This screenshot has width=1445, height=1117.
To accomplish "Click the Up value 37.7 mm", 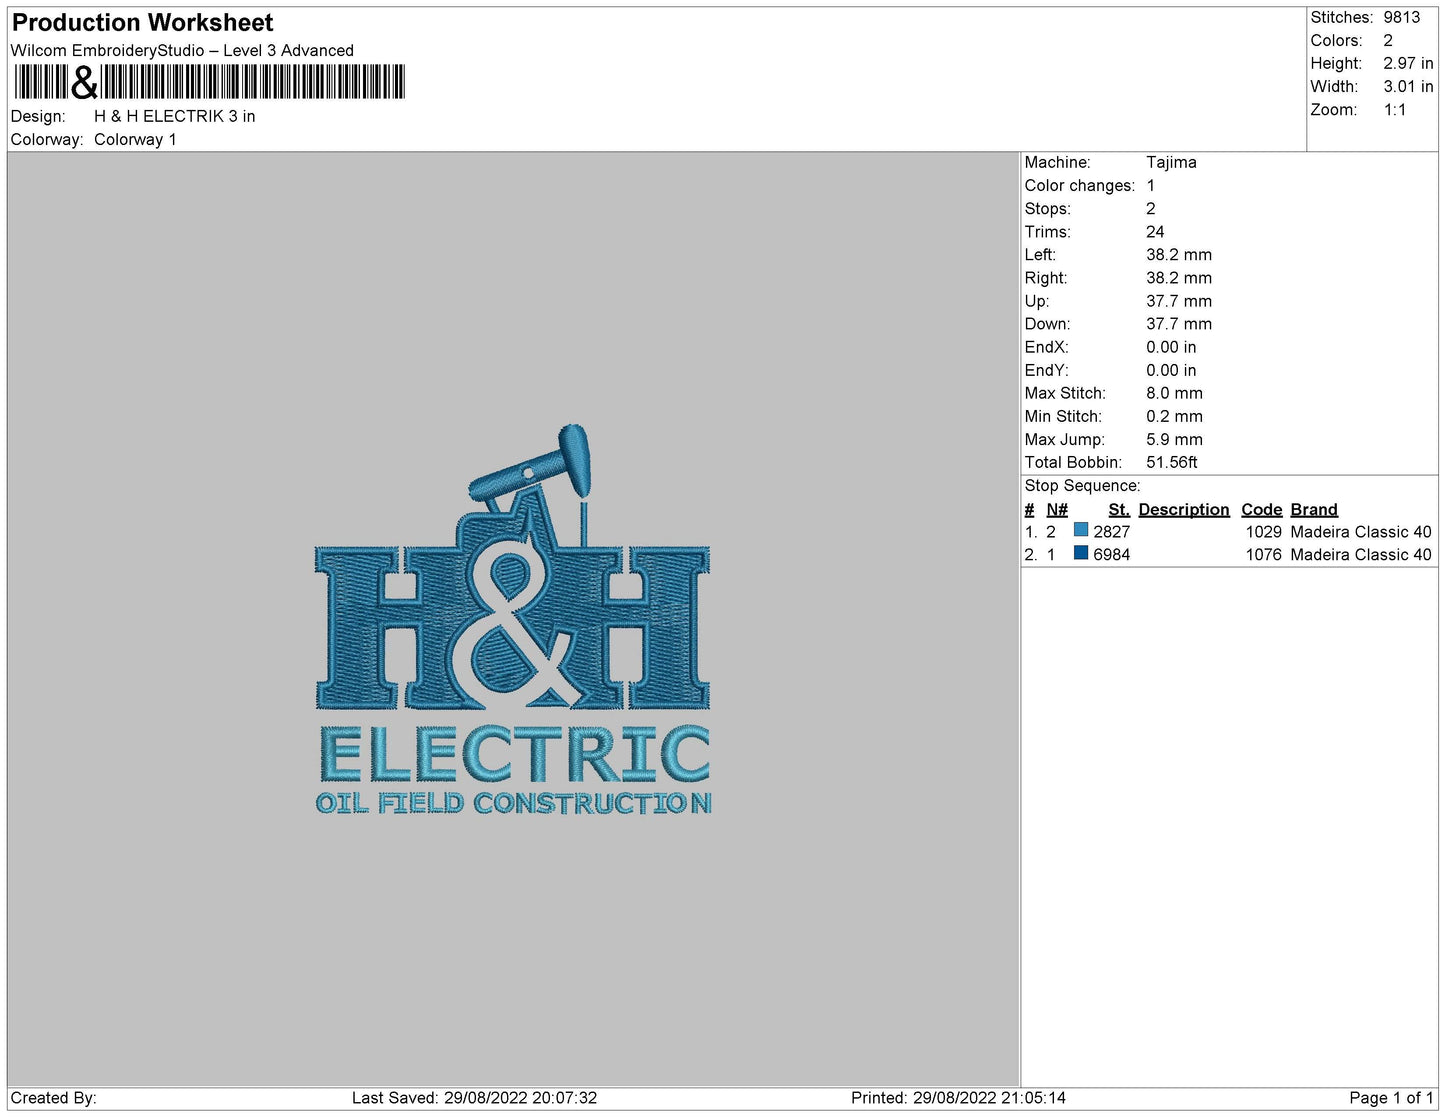I will tap(1179, 301).
